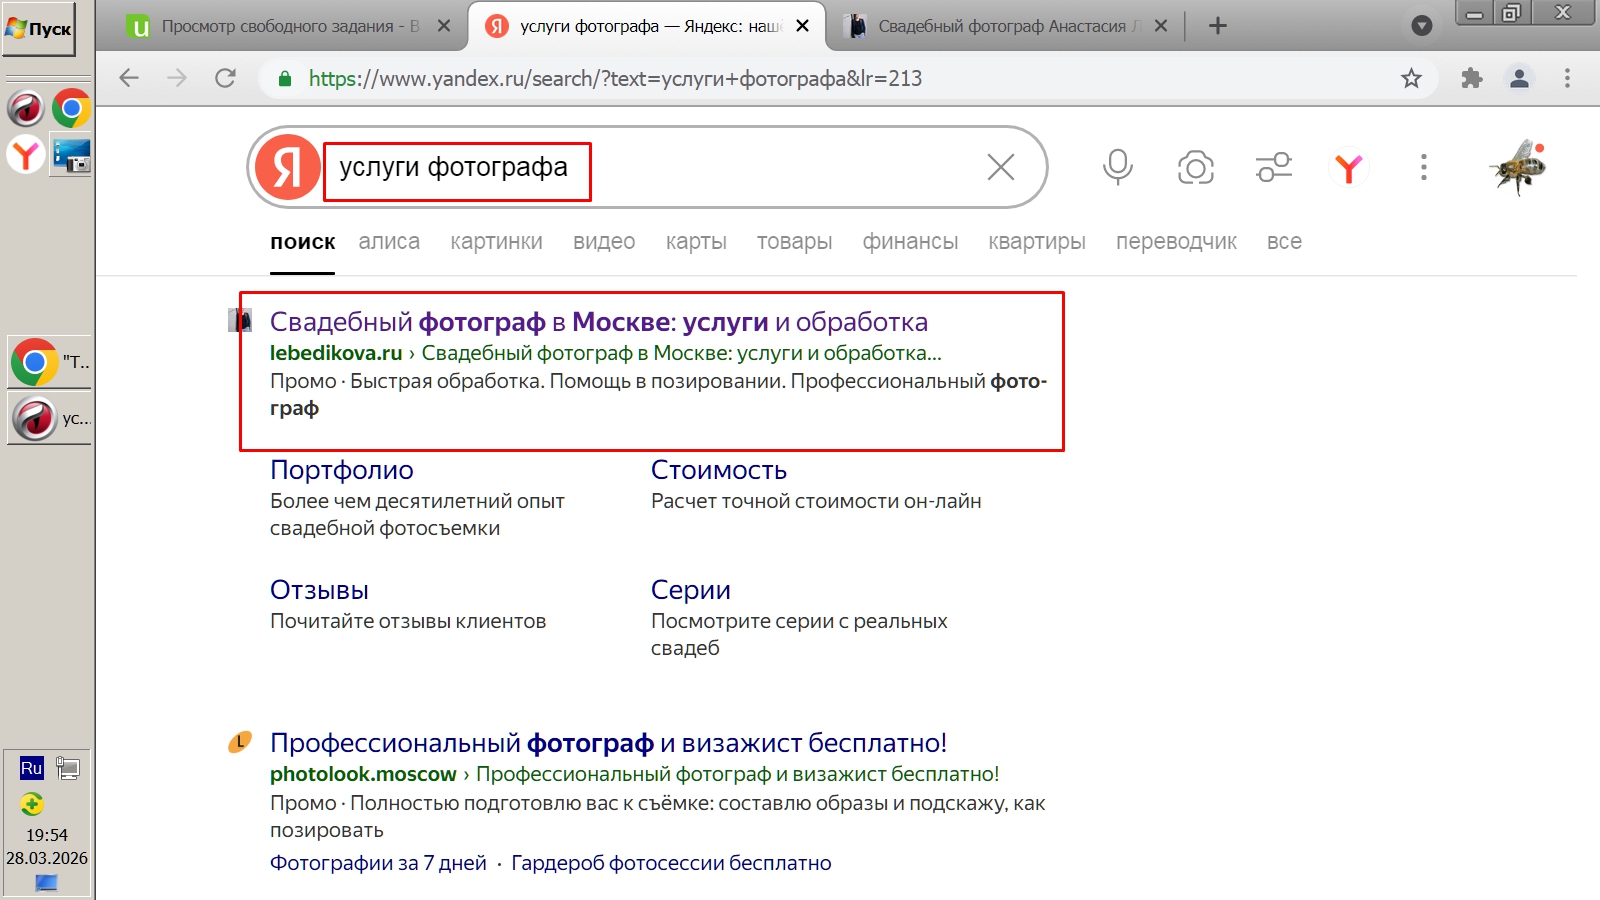Switch to the картинки tab
Screen dimensions: 1600x900
point(496,242)
